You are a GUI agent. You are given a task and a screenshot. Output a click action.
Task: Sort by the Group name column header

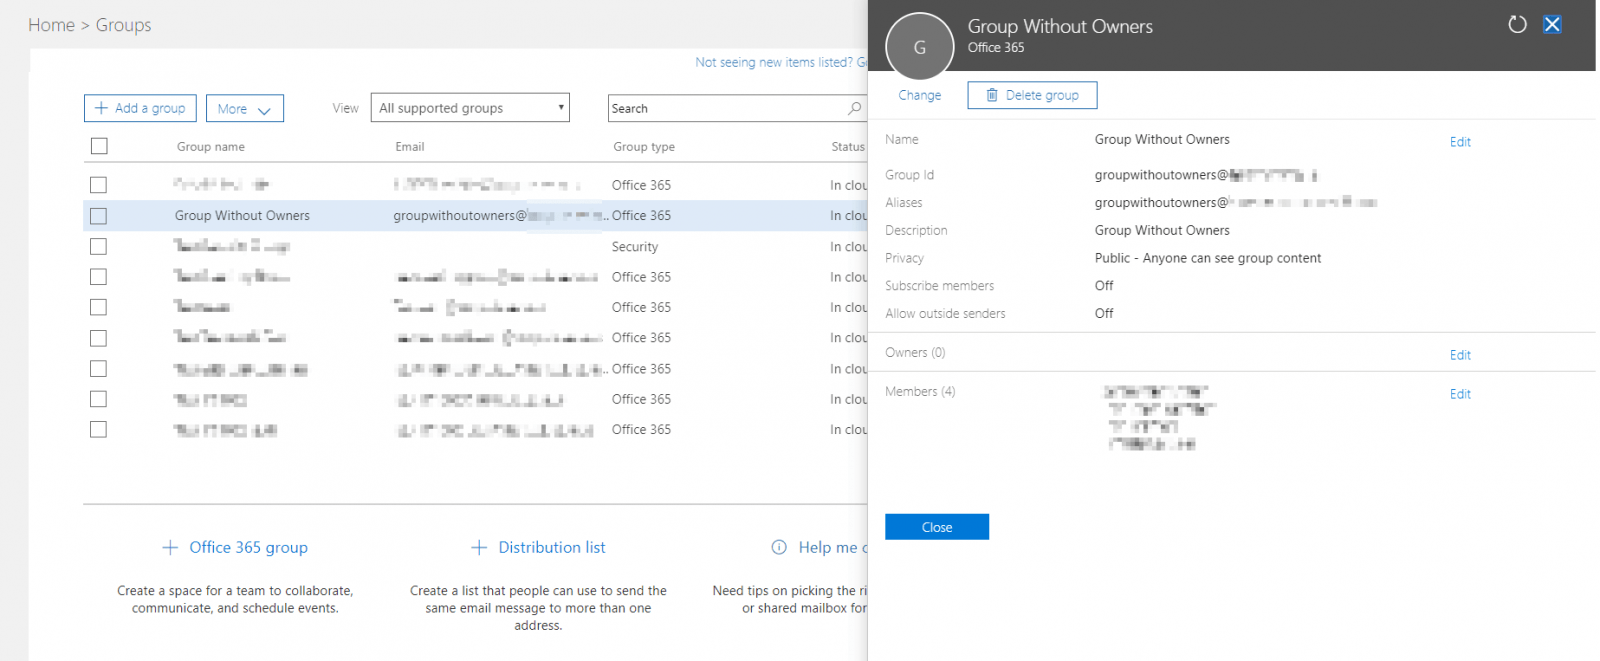[210, 147]
